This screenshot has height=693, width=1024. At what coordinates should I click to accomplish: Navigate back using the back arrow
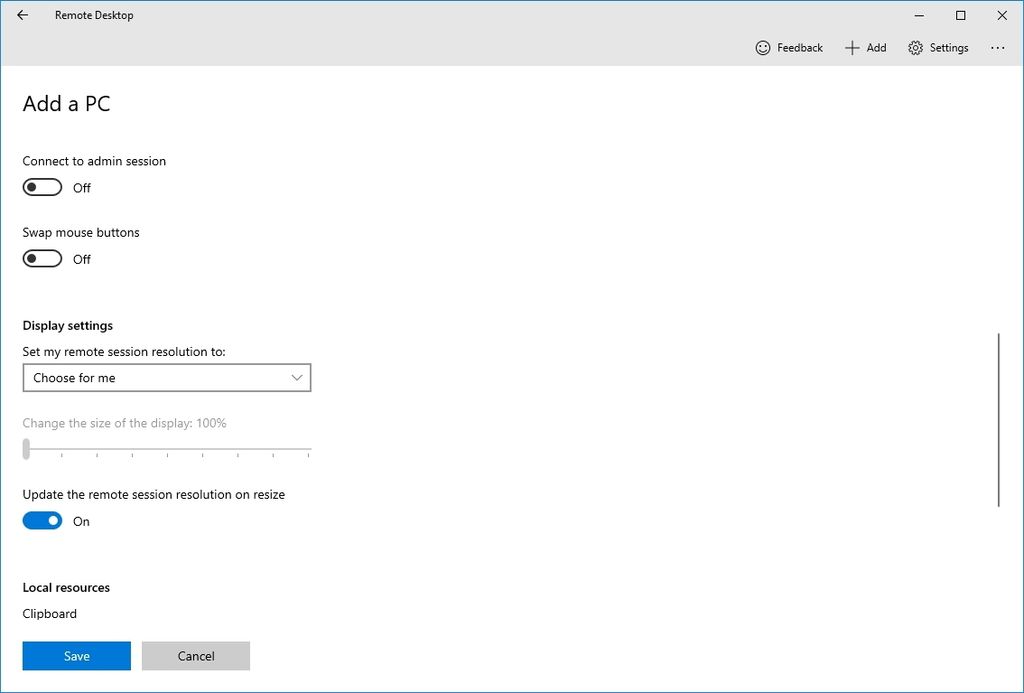(21, 15)
